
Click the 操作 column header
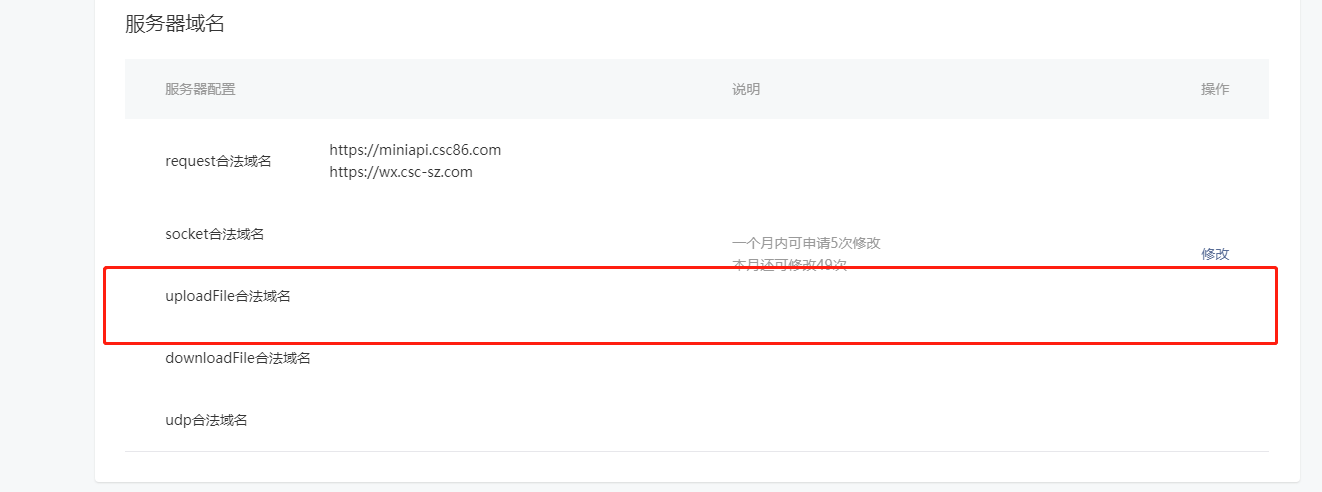(x=1215, y=89)
